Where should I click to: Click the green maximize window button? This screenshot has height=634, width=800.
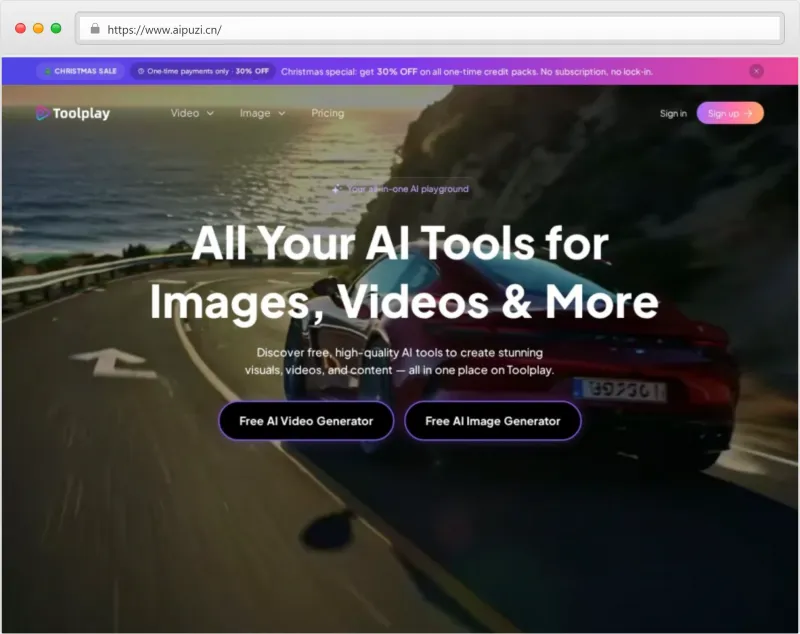tap(56, 29)
